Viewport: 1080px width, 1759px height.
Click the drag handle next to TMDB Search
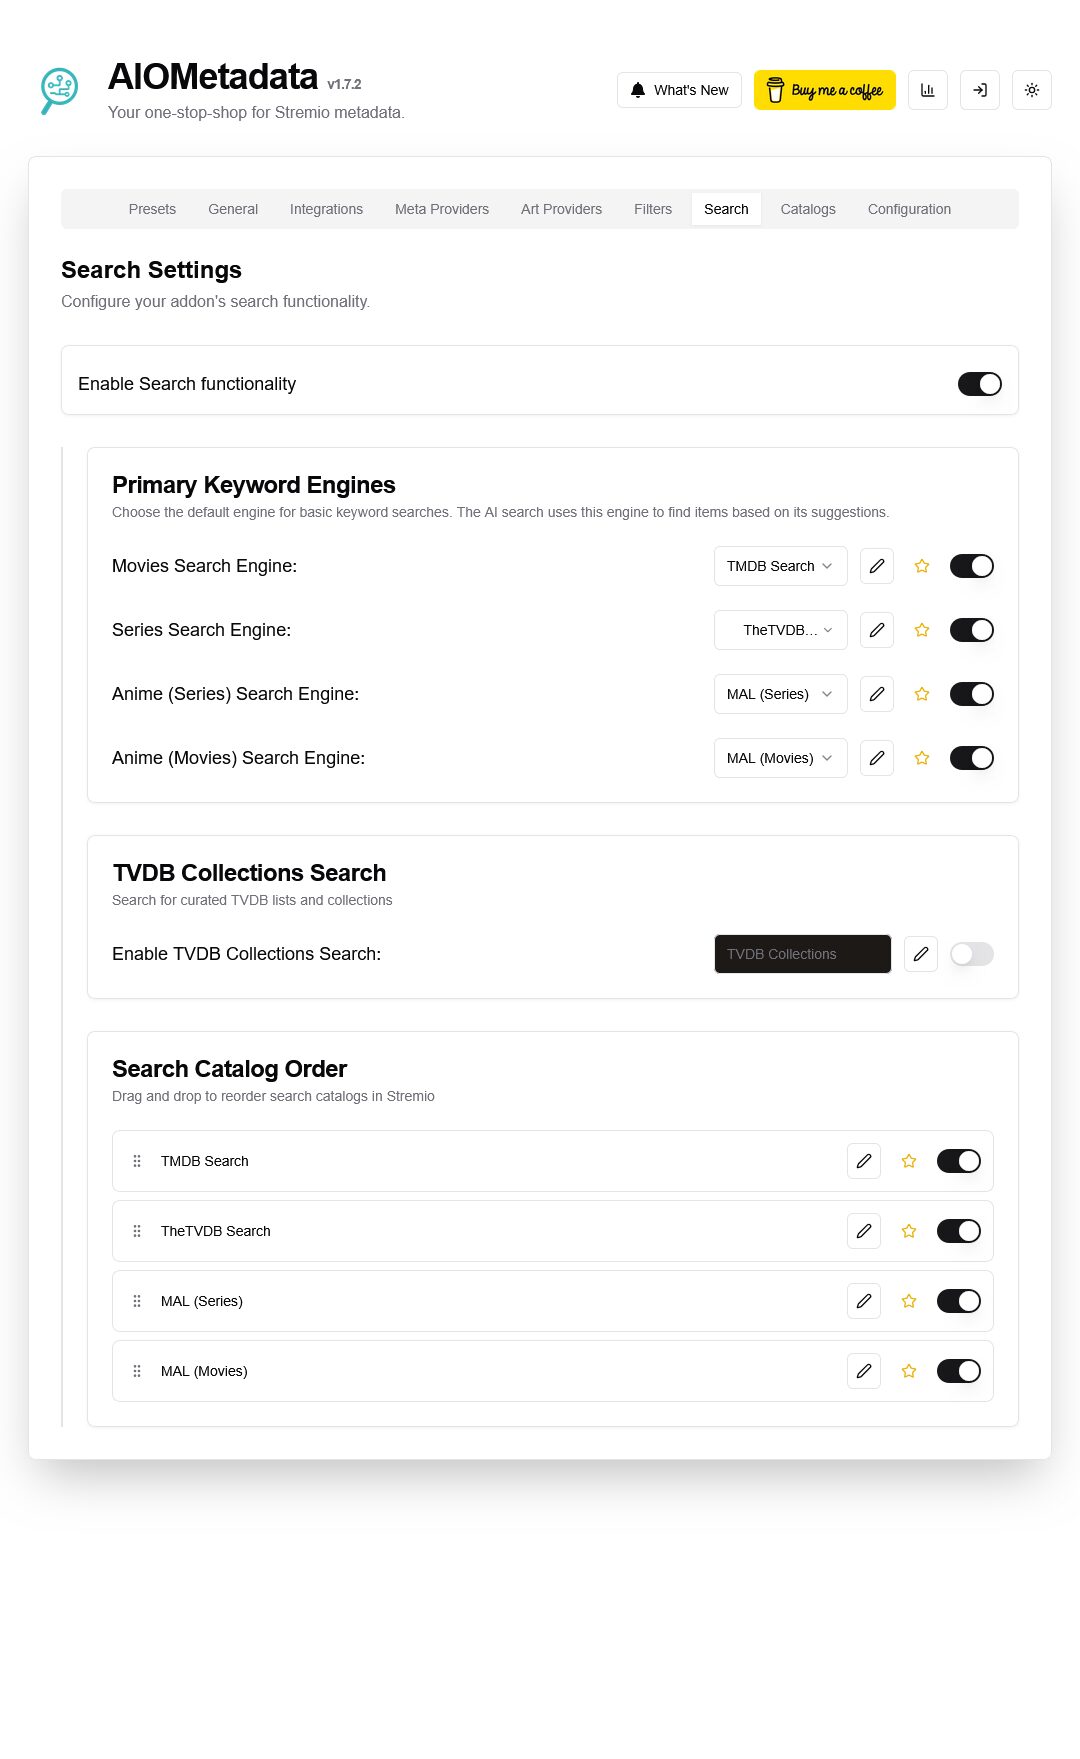click(137, 1161)
